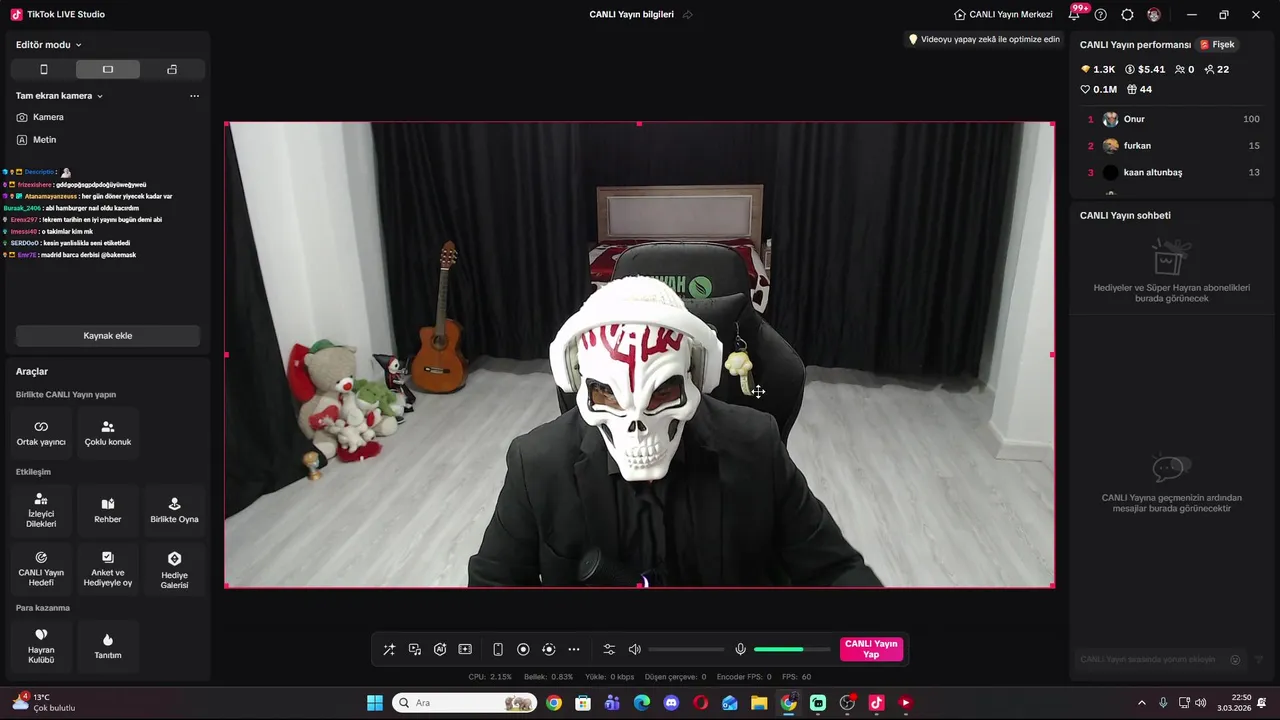Screen dimensions: 1280x720
Task: Show hidden system tray icons
Action: (1142, 703)
